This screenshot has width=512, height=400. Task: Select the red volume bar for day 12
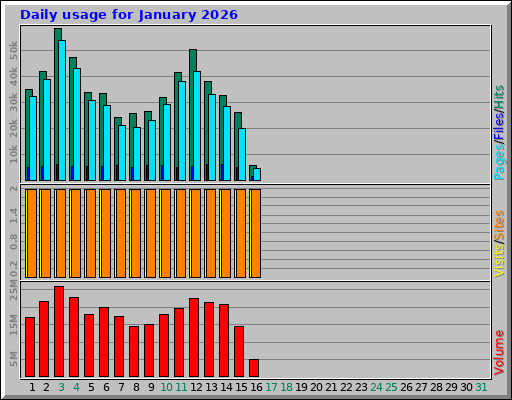pos(194,338)
